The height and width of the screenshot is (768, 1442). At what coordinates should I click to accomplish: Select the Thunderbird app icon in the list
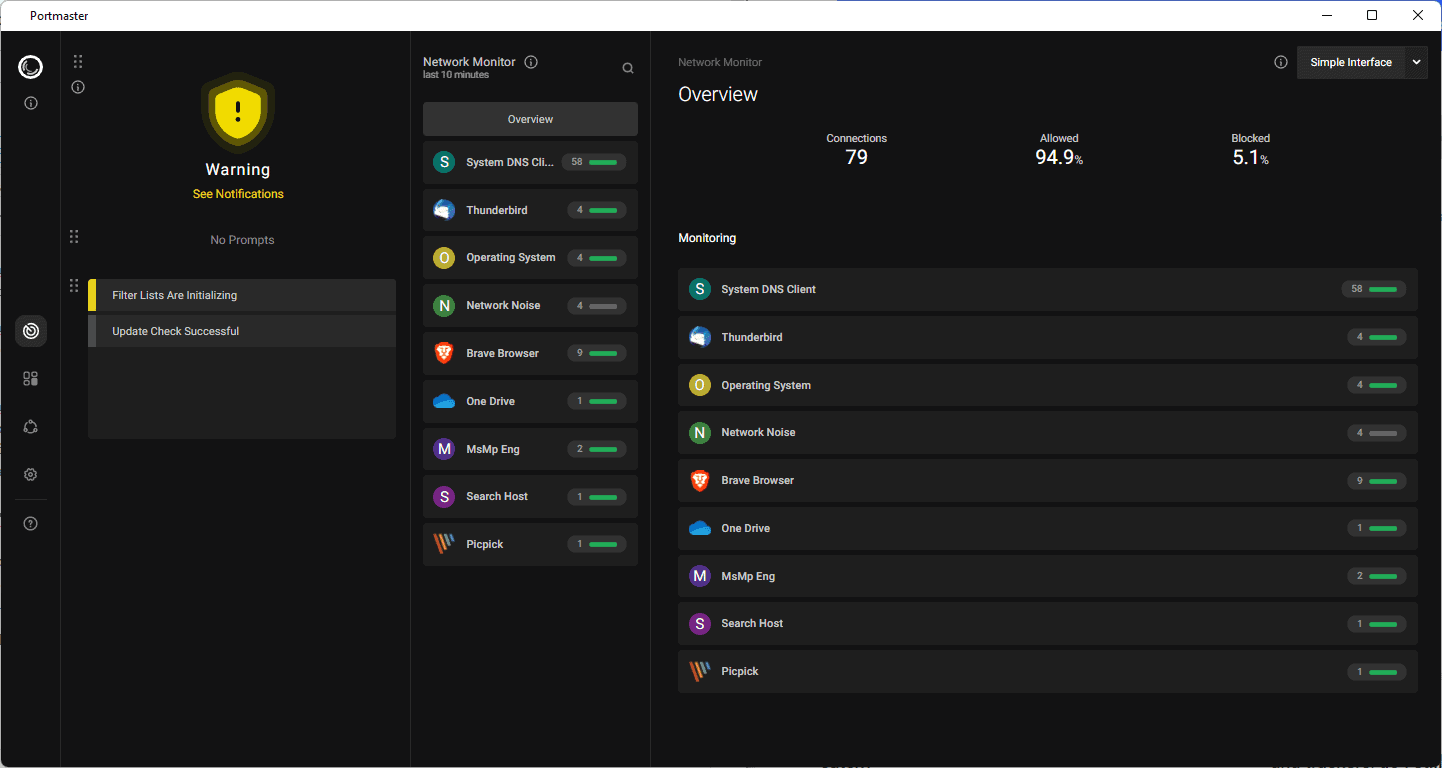point(443,209)
